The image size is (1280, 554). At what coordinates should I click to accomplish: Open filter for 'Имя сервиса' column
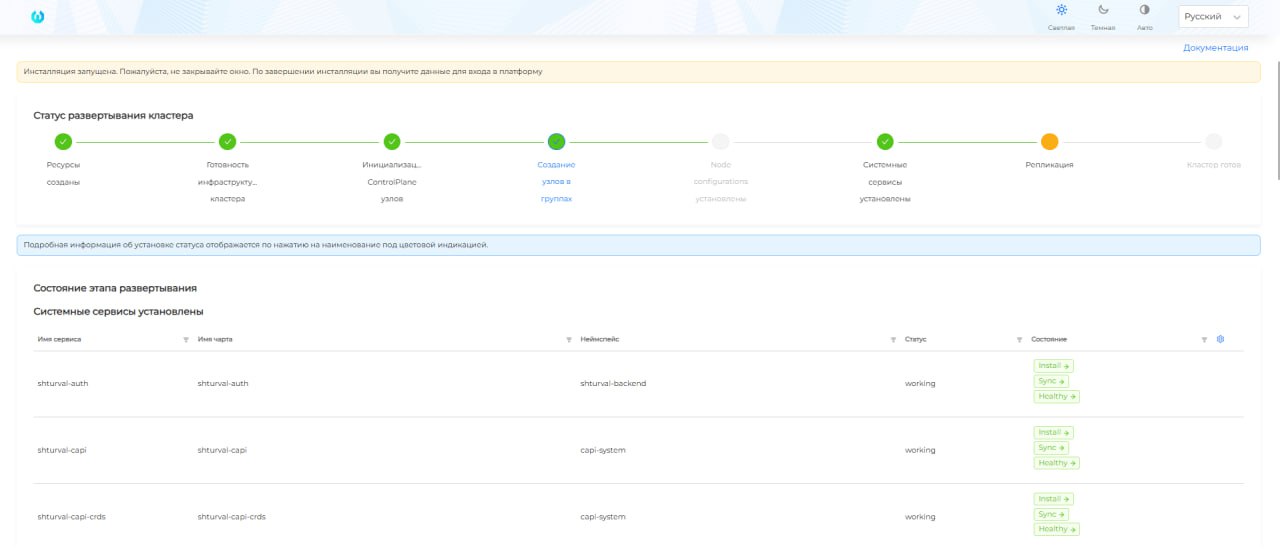tap(186, 340)
